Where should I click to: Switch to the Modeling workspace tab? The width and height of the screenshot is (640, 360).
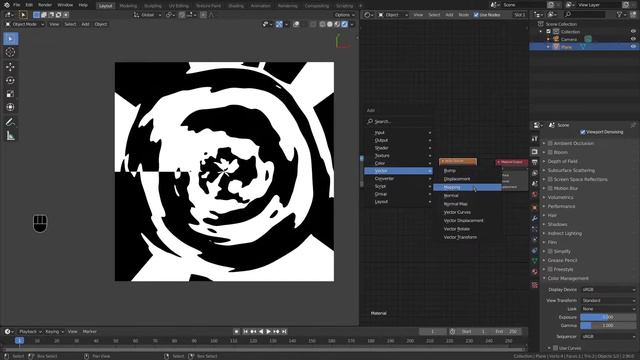pyautogui.click(x=128, y=6)
